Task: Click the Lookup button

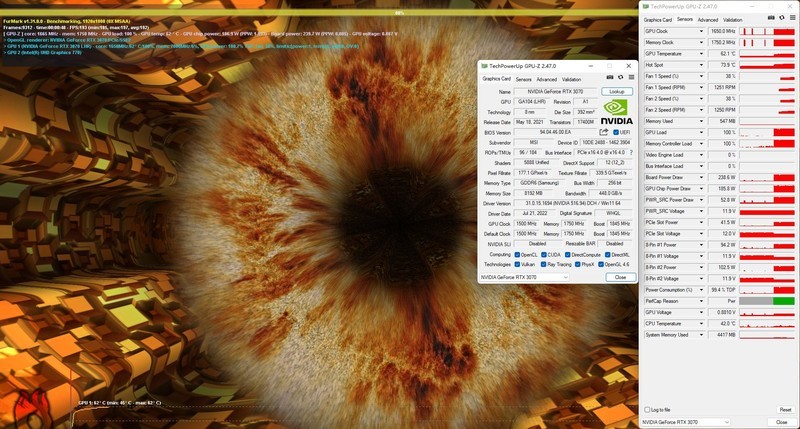Action: click(616, 91)
